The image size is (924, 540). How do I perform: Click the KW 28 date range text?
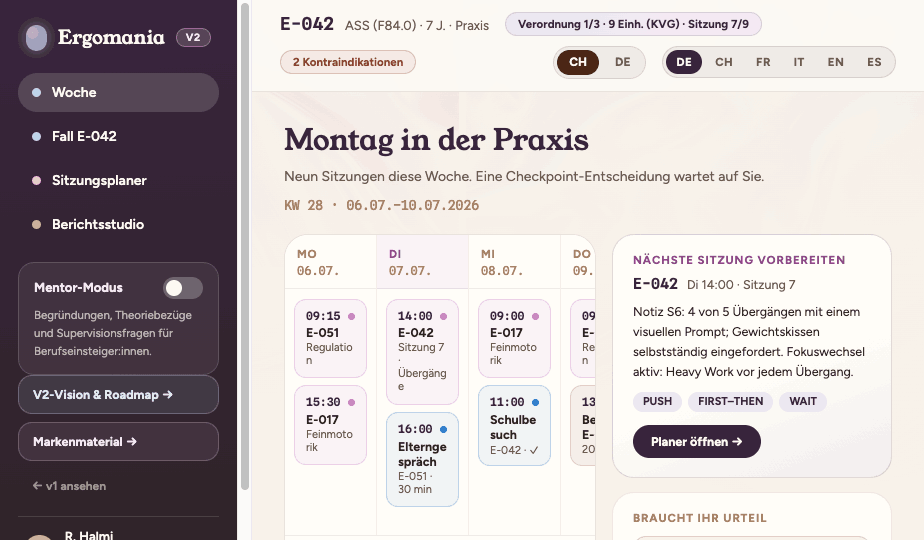click(381, 205)
